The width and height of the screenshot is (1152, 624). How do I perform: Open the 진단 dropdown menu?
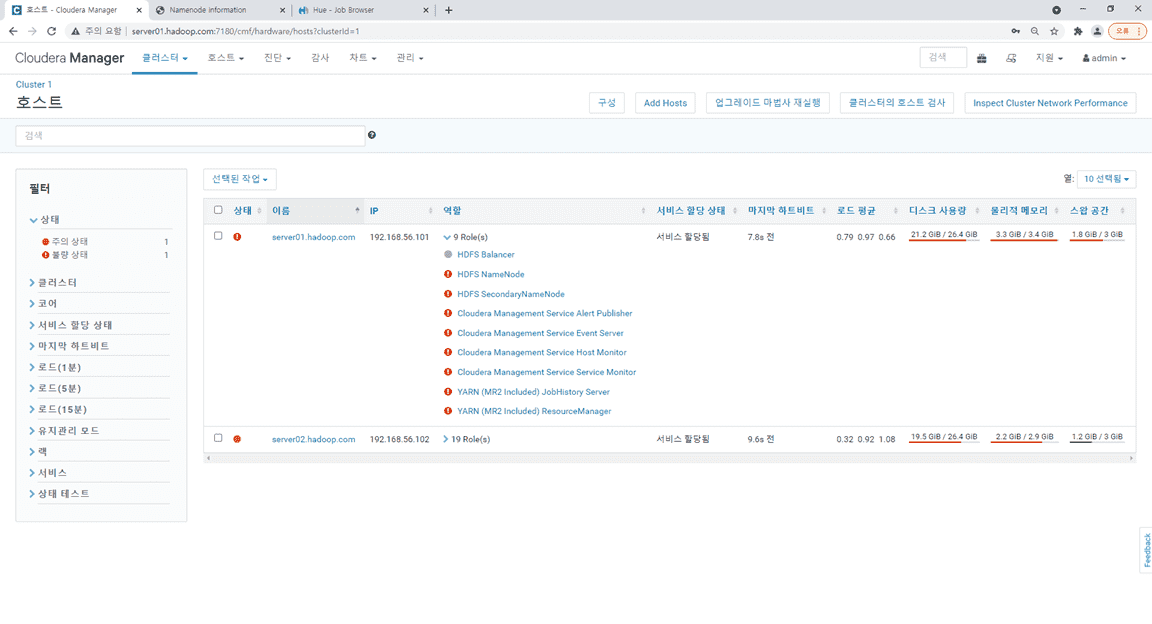click(x=277, y=58)
